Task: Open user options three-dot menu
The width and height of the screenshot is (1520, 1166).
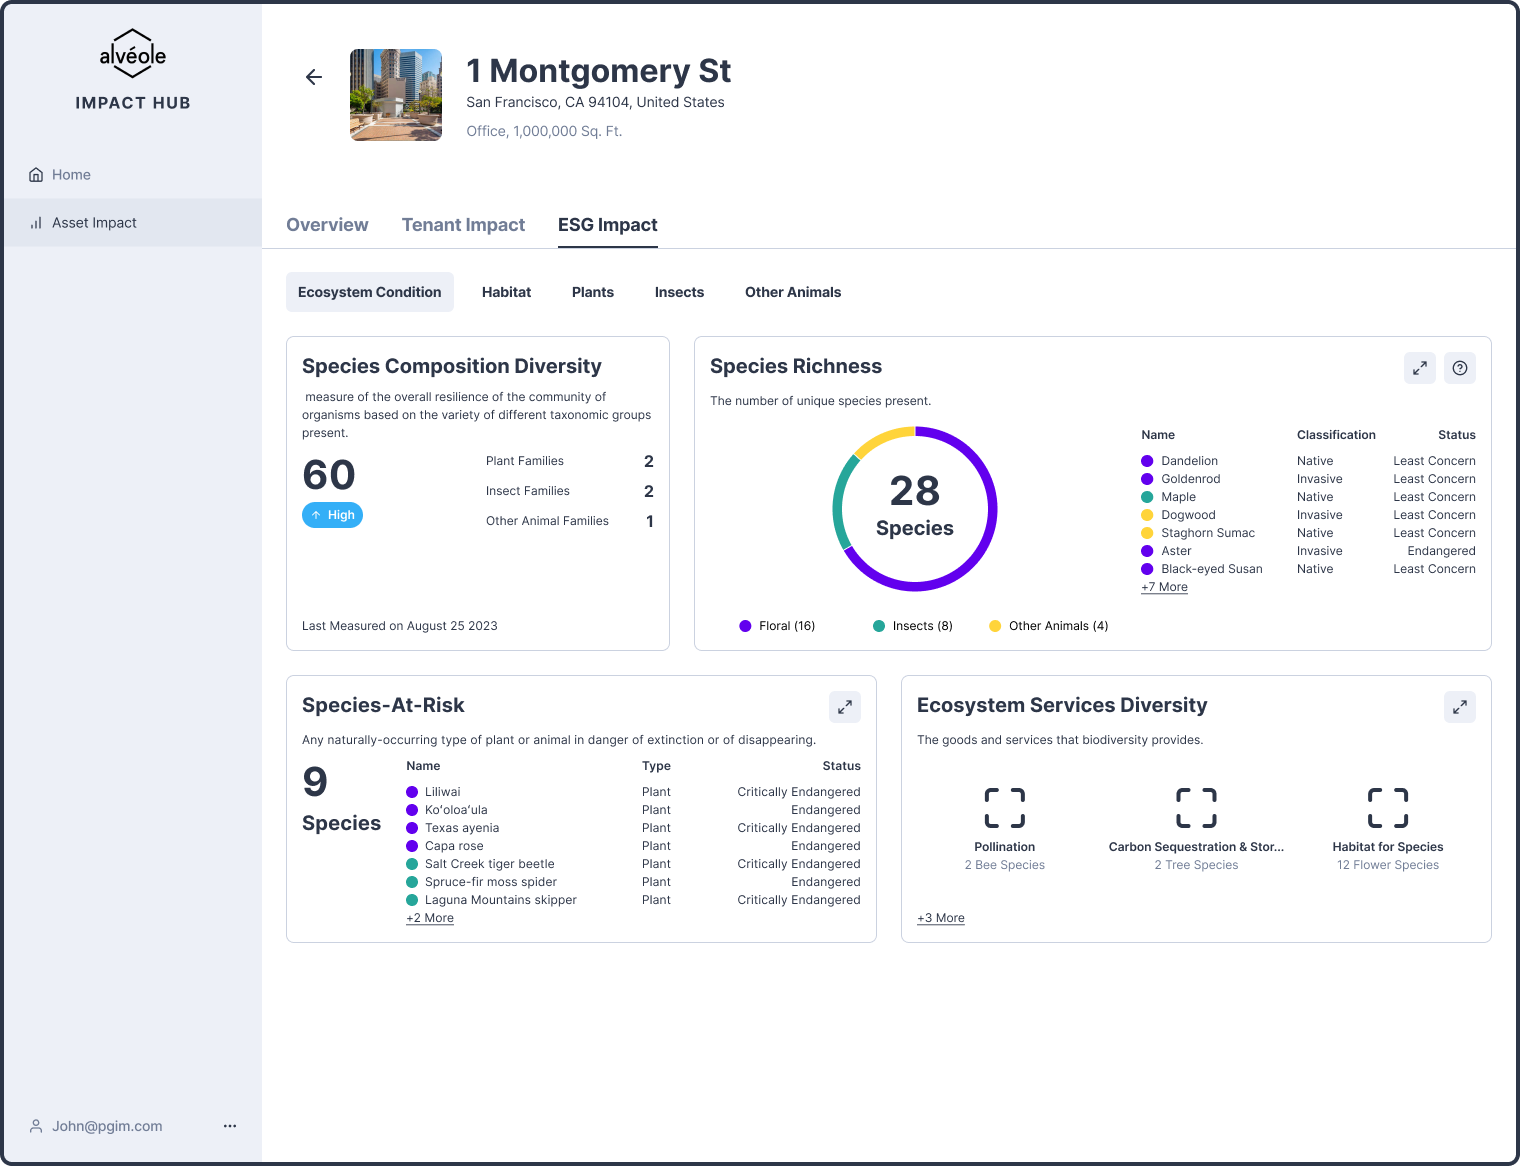Action: point(230,1126)
